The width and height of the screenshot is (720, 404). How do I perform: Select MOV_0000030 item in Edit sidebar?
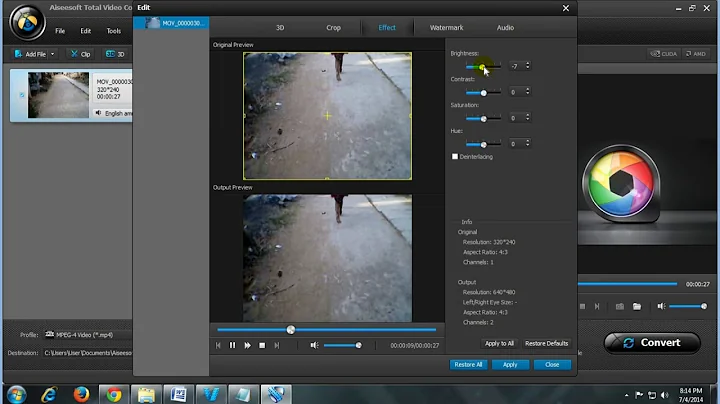[x=171, y=23]
